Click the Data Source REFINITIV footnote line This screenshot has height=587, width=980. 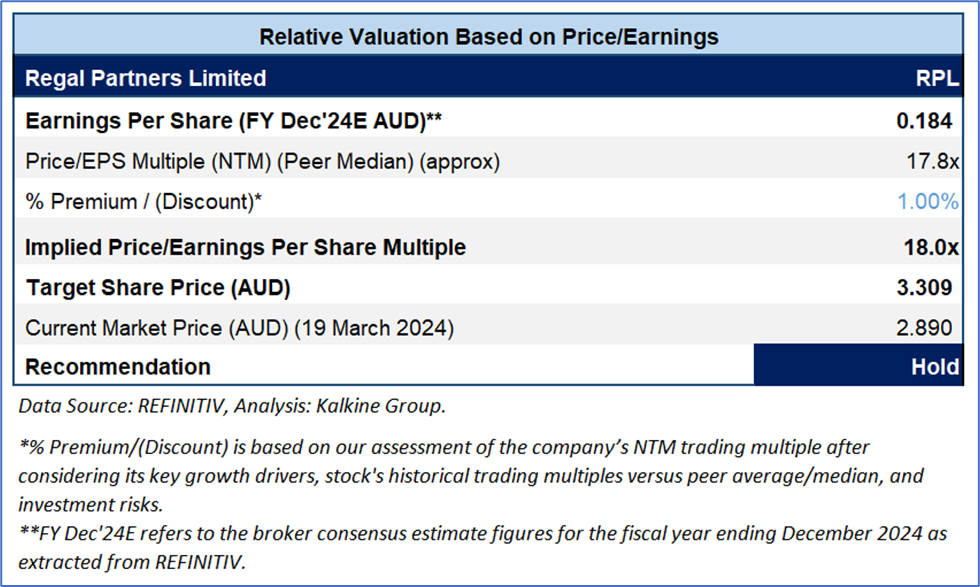click(232, 405)
